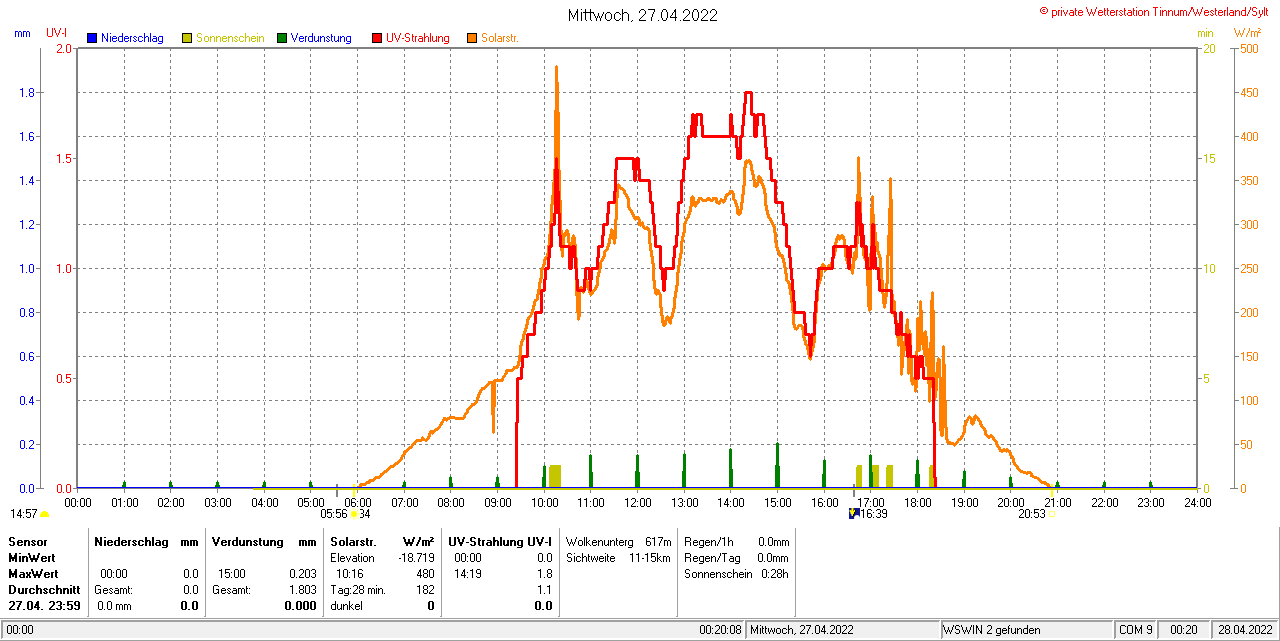Click the dunkel label in Solarstr. column

coord(347,606)
